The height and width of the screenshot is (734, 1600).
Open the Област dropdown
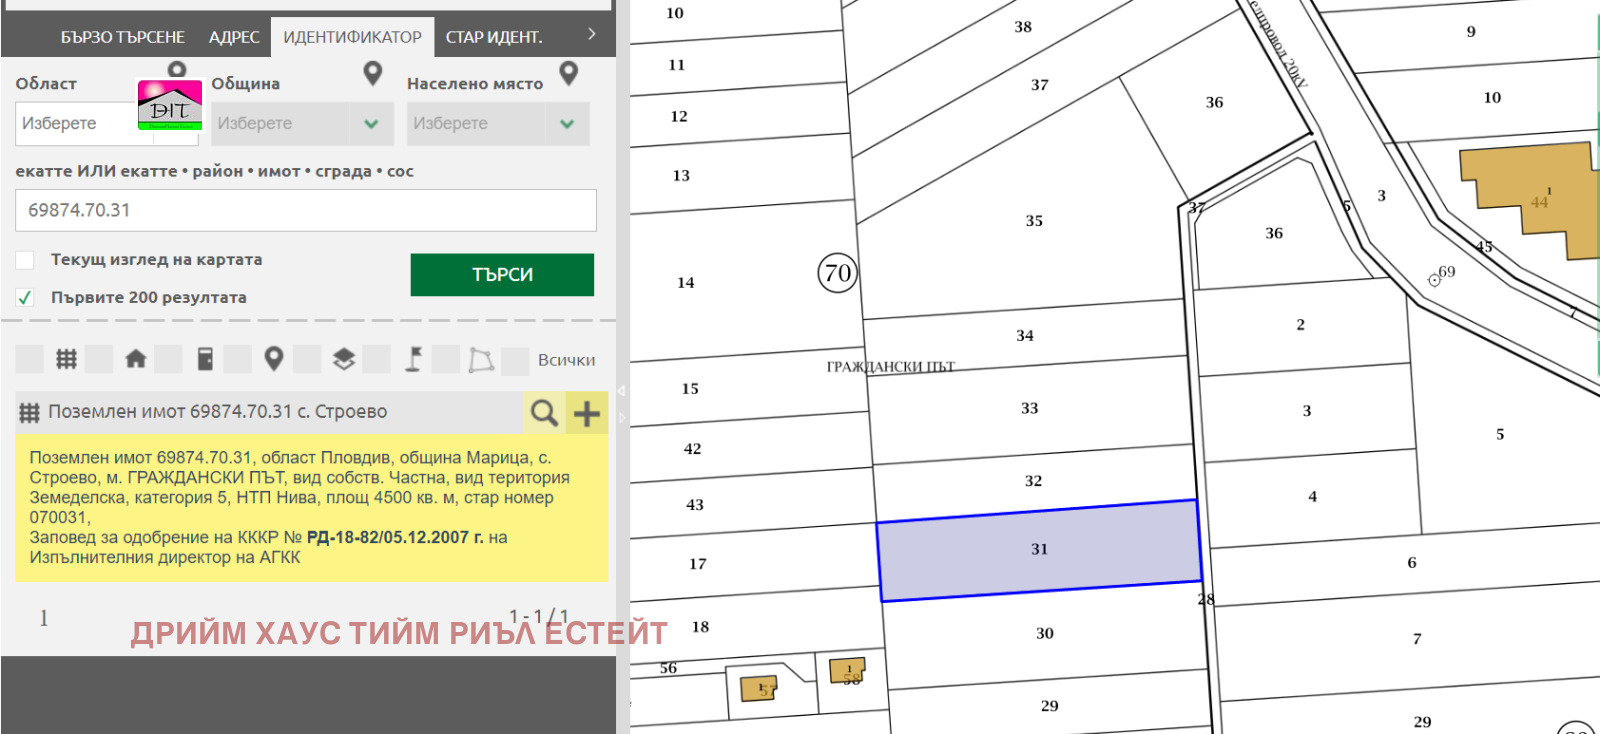[75, 124]
